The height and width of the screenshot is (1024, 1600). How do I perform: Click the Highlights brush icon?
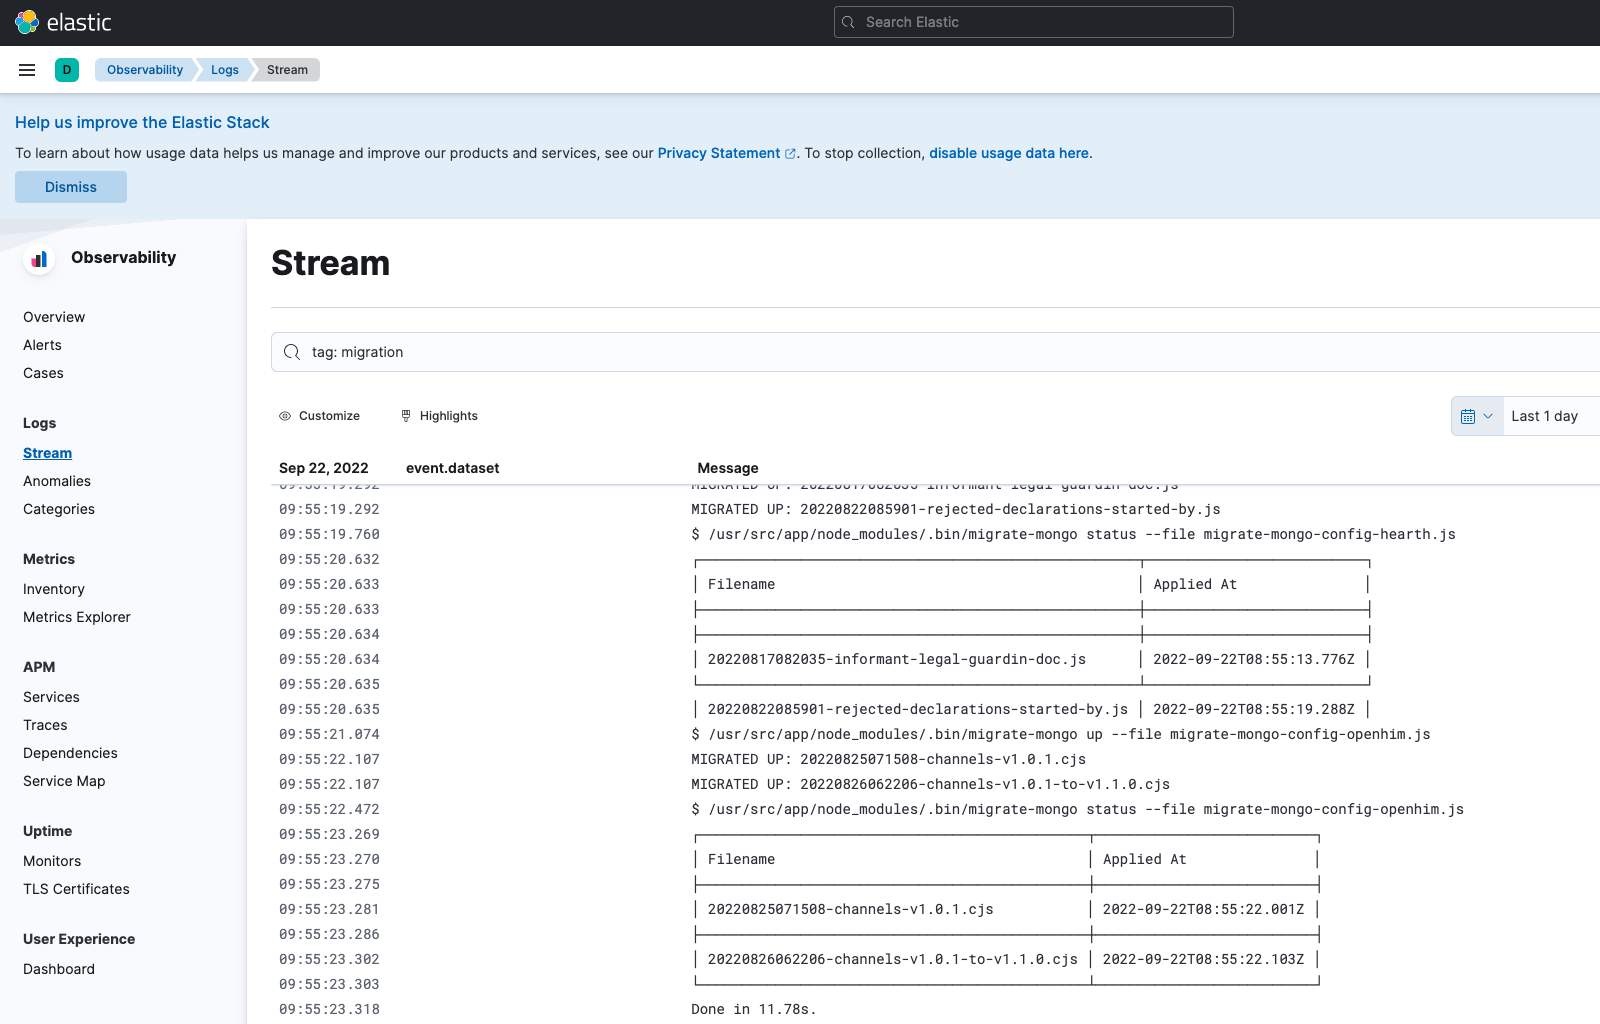point(406,415)
